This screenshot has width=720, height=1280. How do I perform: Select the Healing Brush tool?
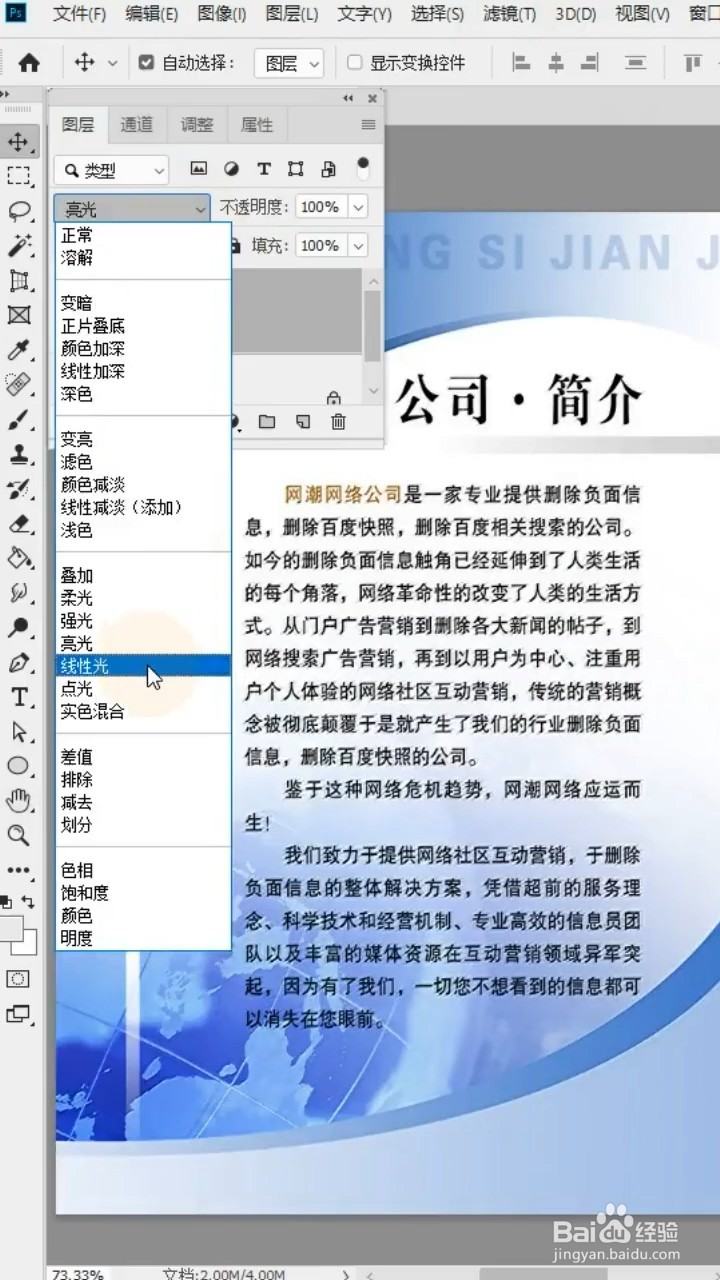click(x=18, y=385)
